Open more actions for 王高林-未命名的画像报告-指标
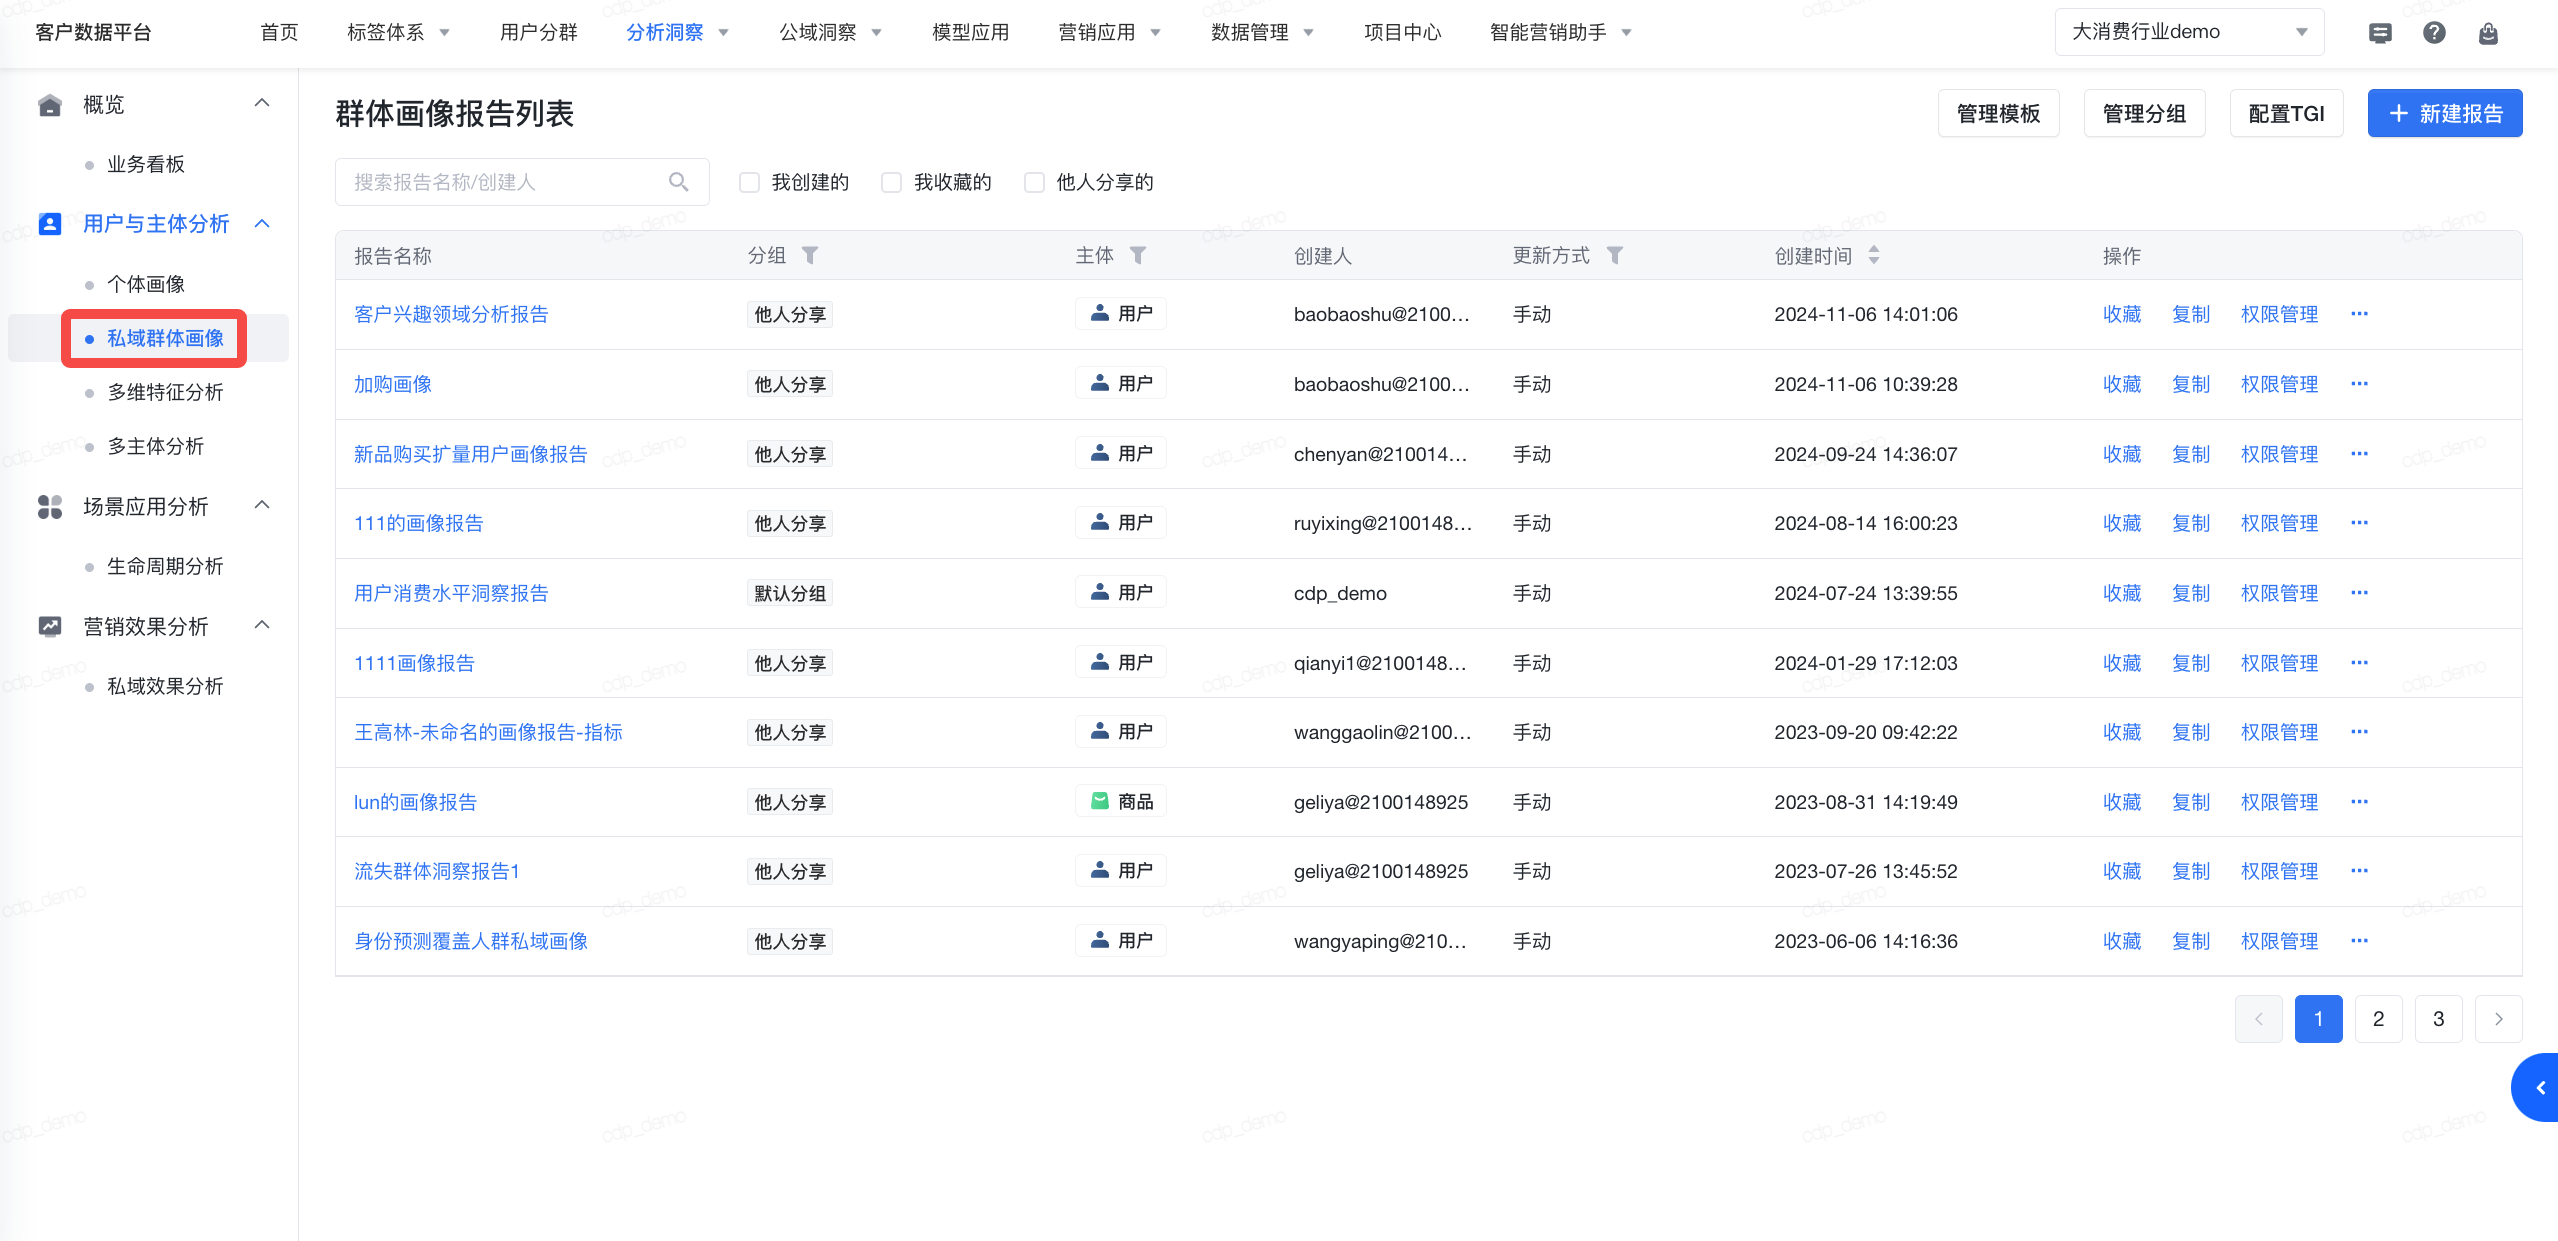The width and height of the screenshot is (2558, 1241). [x=2360, y=732]
